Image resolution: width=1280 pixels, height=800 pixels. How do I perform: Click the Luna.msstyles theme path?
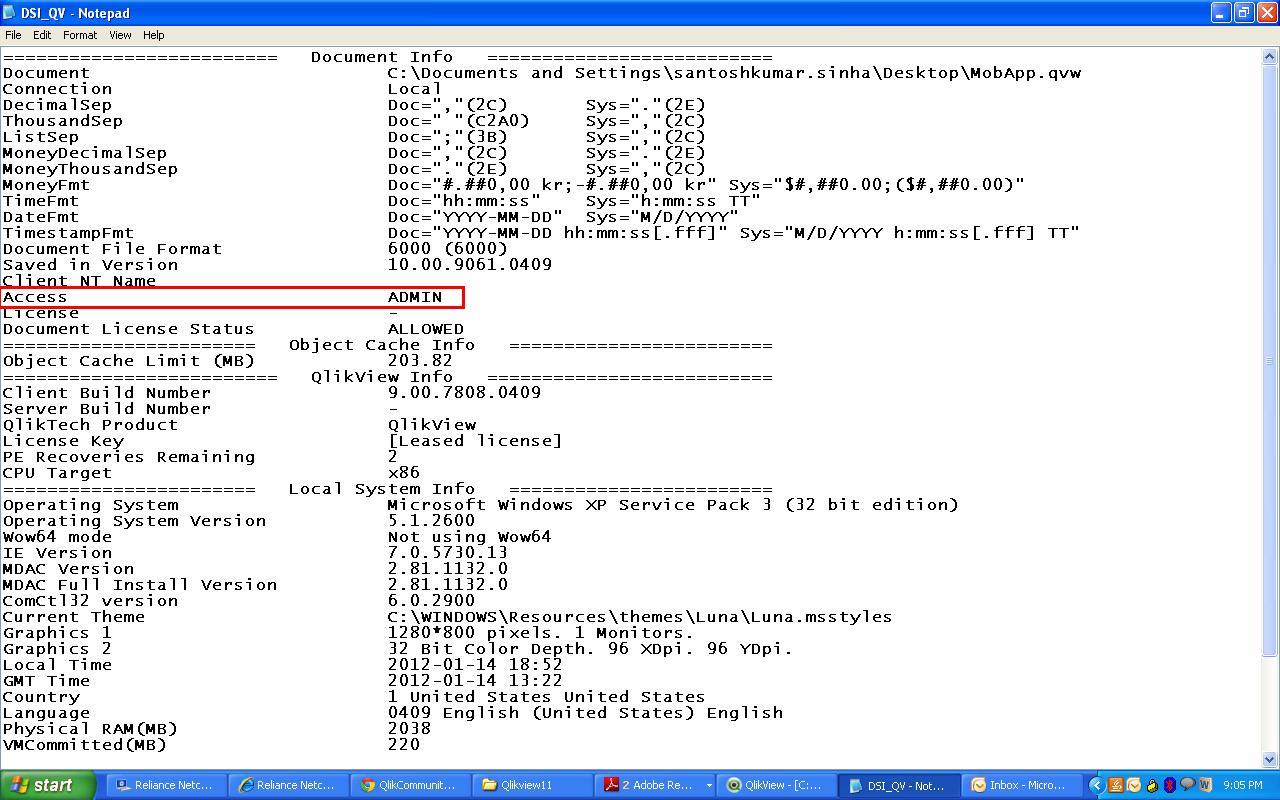[640, 617]
